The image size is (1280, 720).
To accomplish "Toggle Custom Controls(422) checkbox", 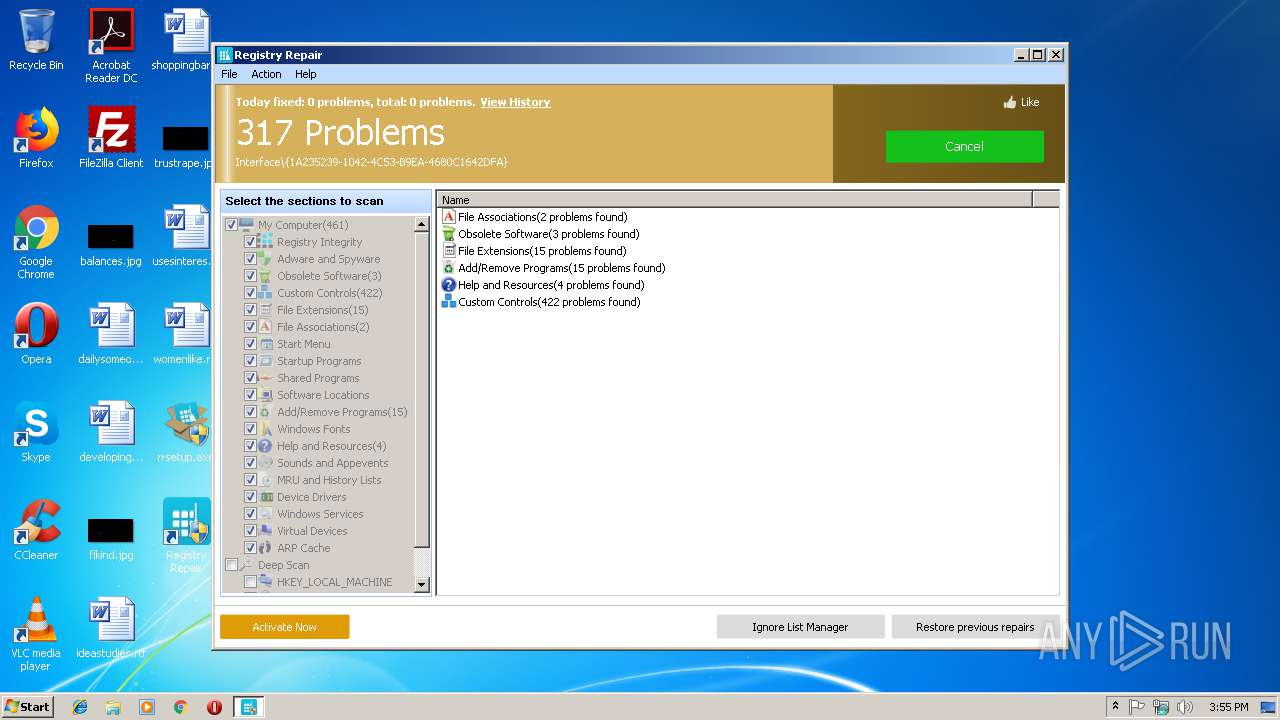I will pos(251,293).
